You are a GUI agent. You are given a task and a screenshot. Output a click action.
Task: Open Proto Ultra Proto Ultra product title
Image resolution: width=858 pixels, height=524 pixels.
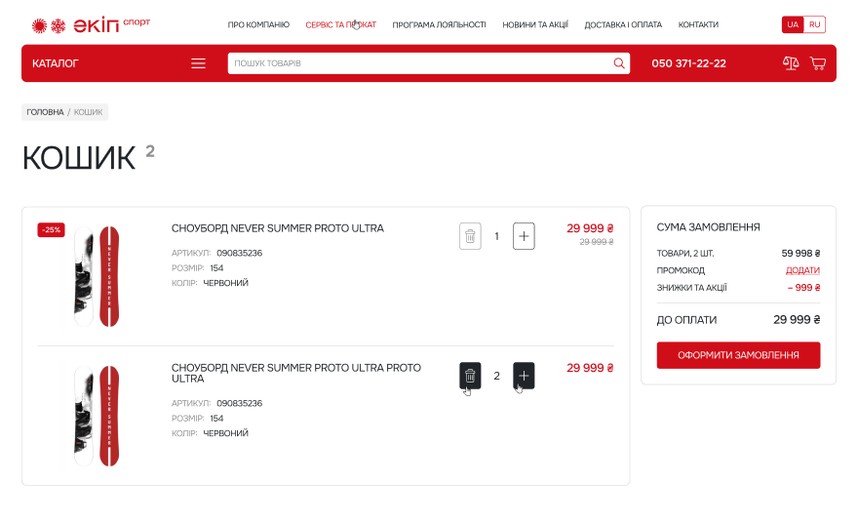296,373
